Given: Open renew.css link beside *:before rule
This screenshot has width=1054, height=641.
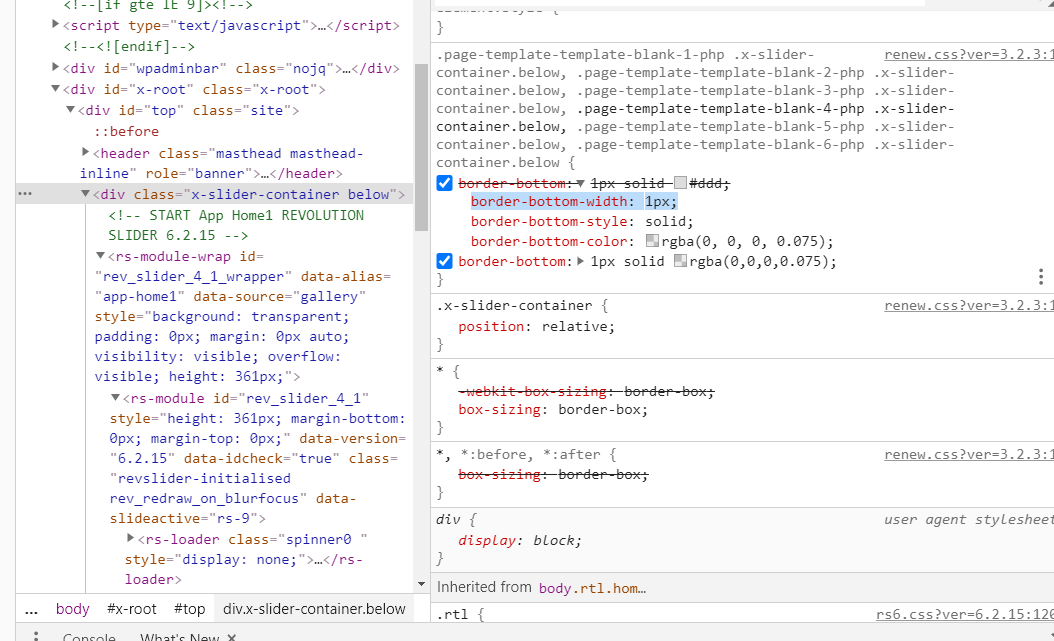Looking at the screenshot, I should click(x=969, y=455).
